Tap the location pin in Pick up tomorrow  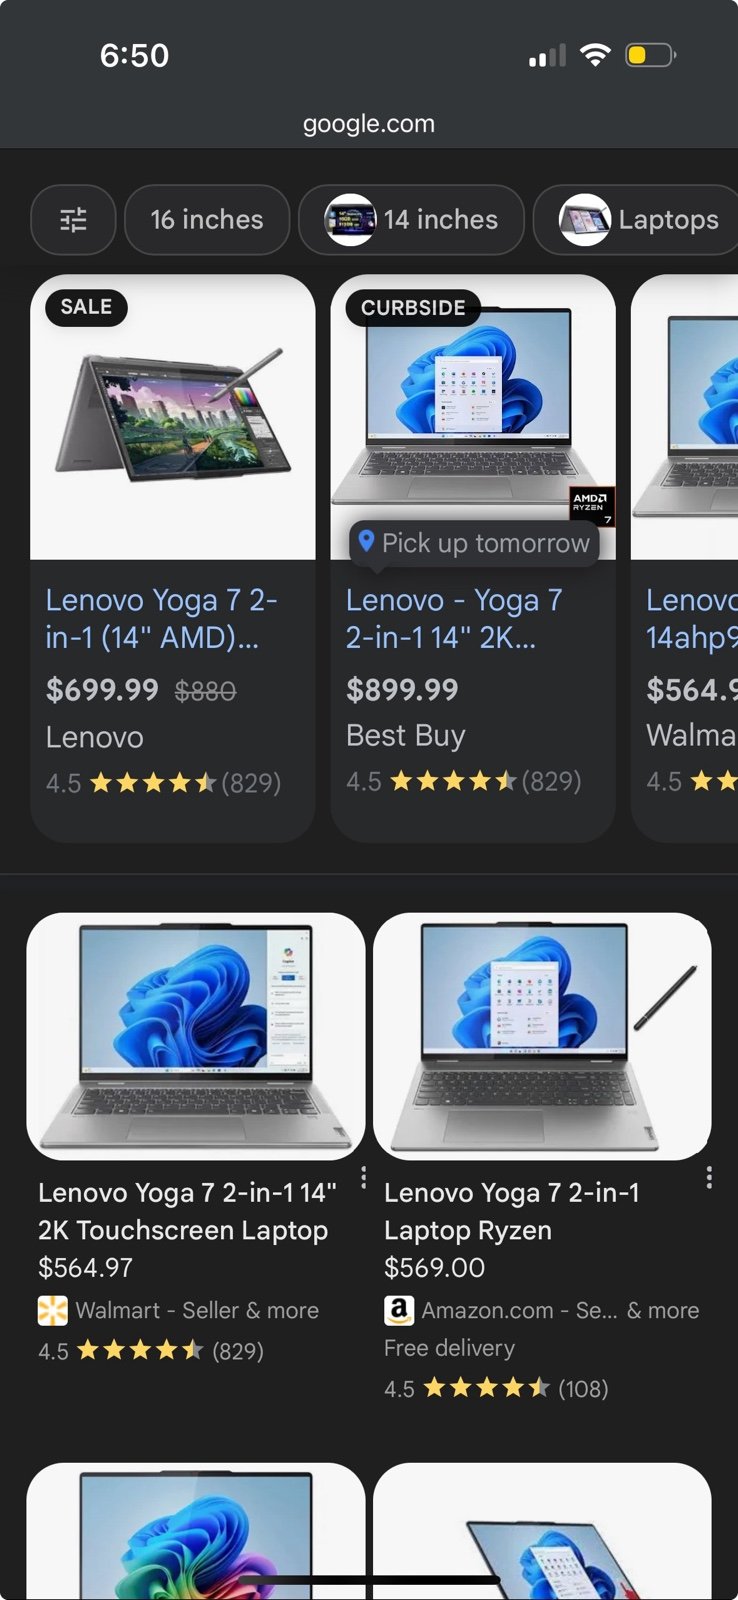[x=366, y=541]
